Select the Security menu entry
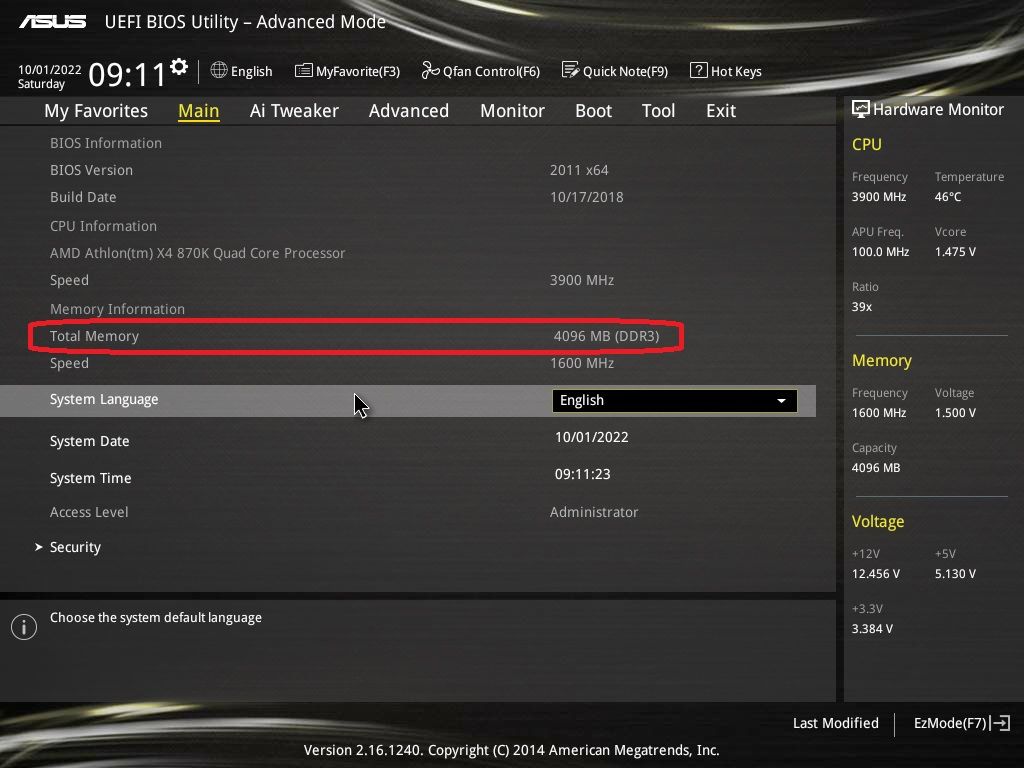The image size is (1024, 768). (75, 547)
